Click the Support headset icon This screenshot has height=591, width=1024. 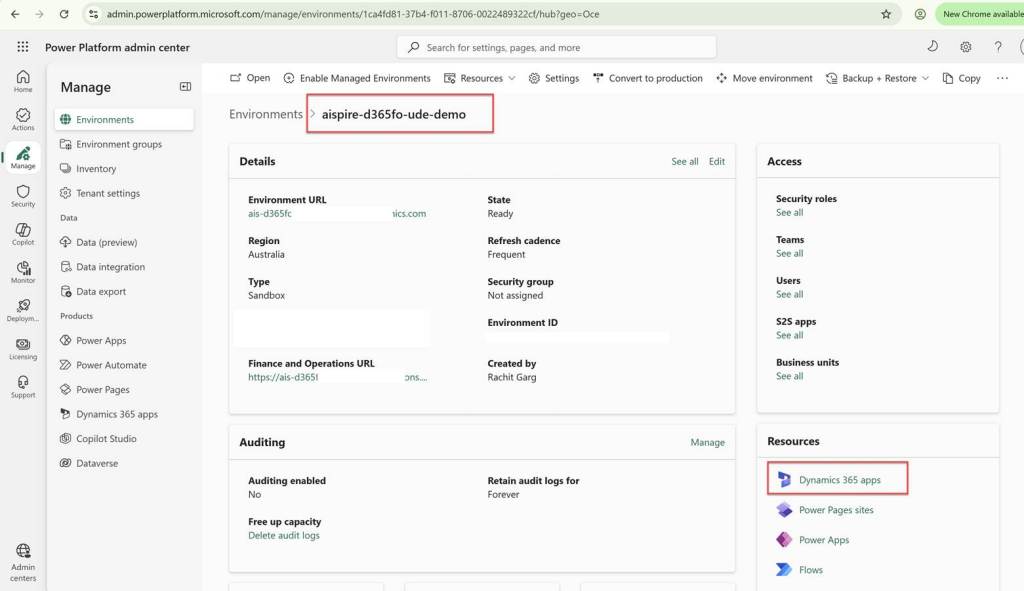[x=23, y=386]
